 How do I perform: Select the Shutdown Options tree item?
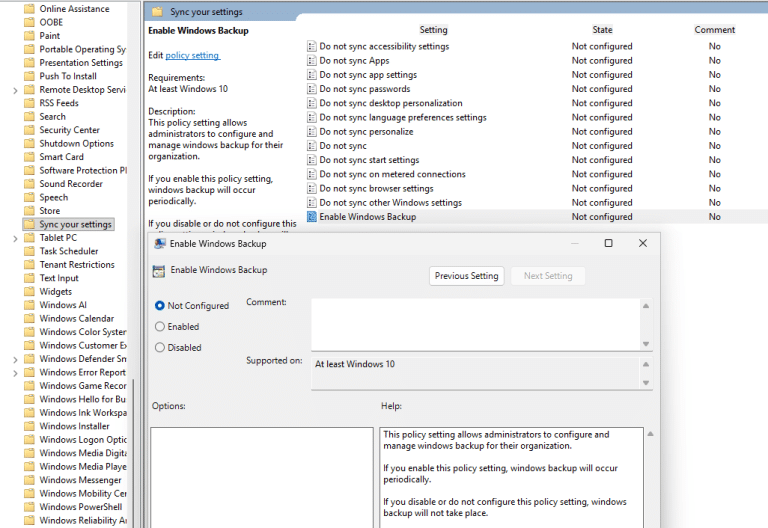coord(76,144)
